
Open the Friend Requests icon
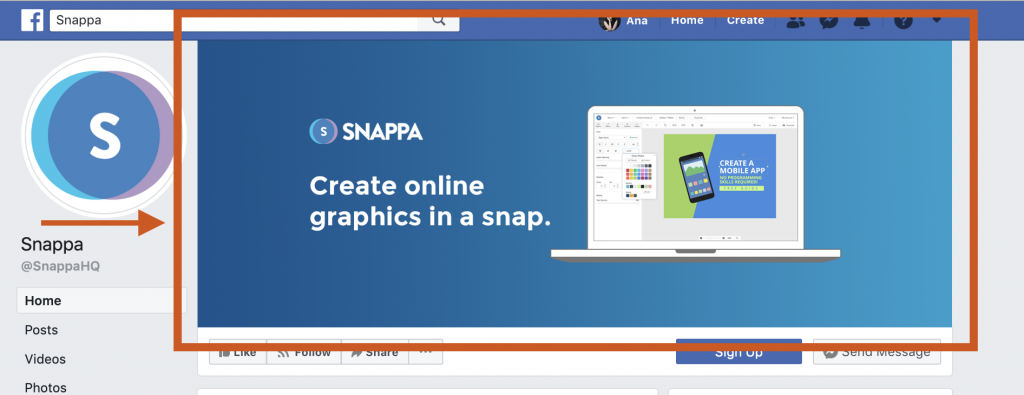795,21
